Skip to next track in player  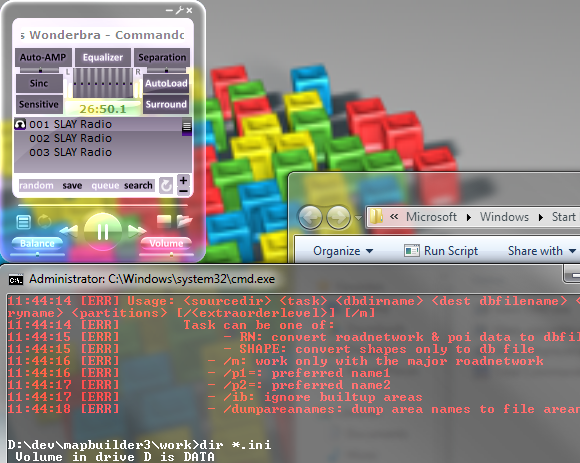137,231
